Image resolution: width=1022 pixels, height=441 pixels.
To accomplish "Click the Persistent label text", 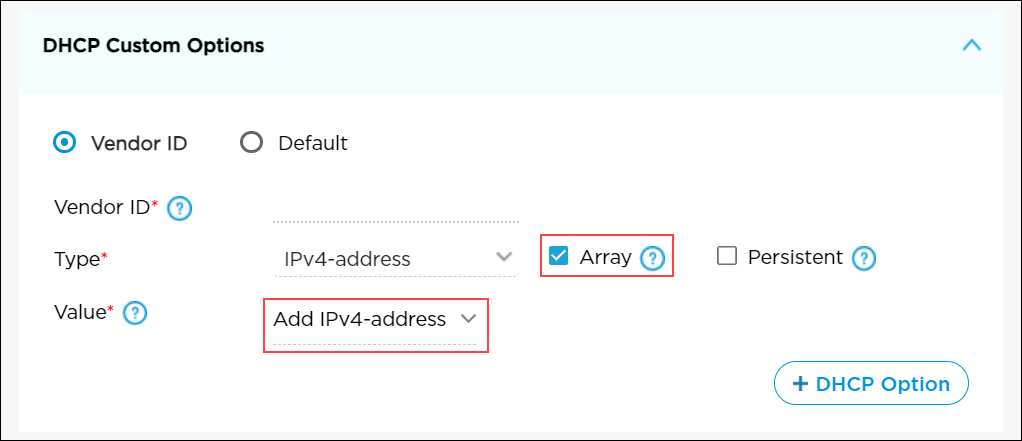I will point(795,258).
